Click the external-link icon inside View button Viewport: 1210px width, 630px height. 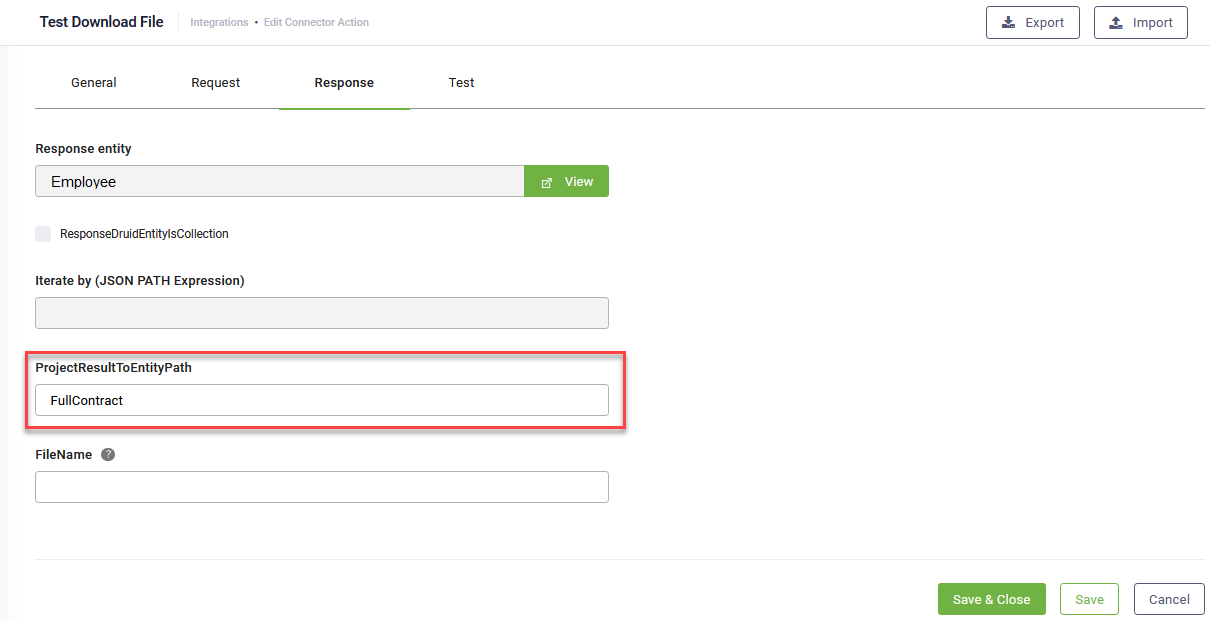coord(545,181)
